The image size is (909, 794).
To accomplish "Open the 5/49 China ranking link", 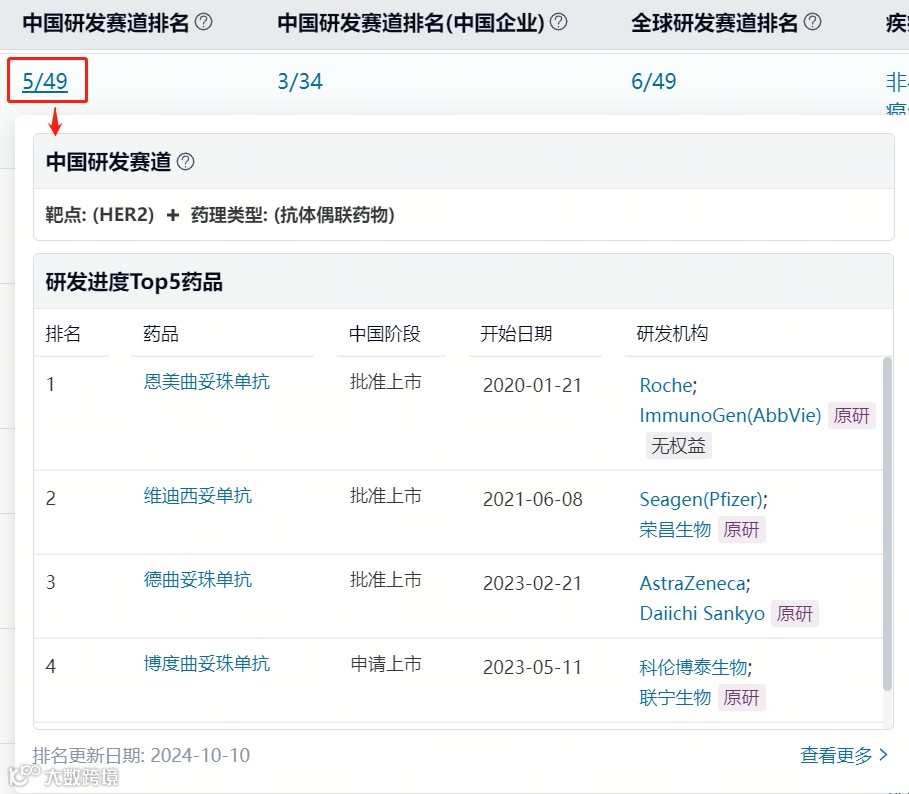I will click(x=45, y=81).
